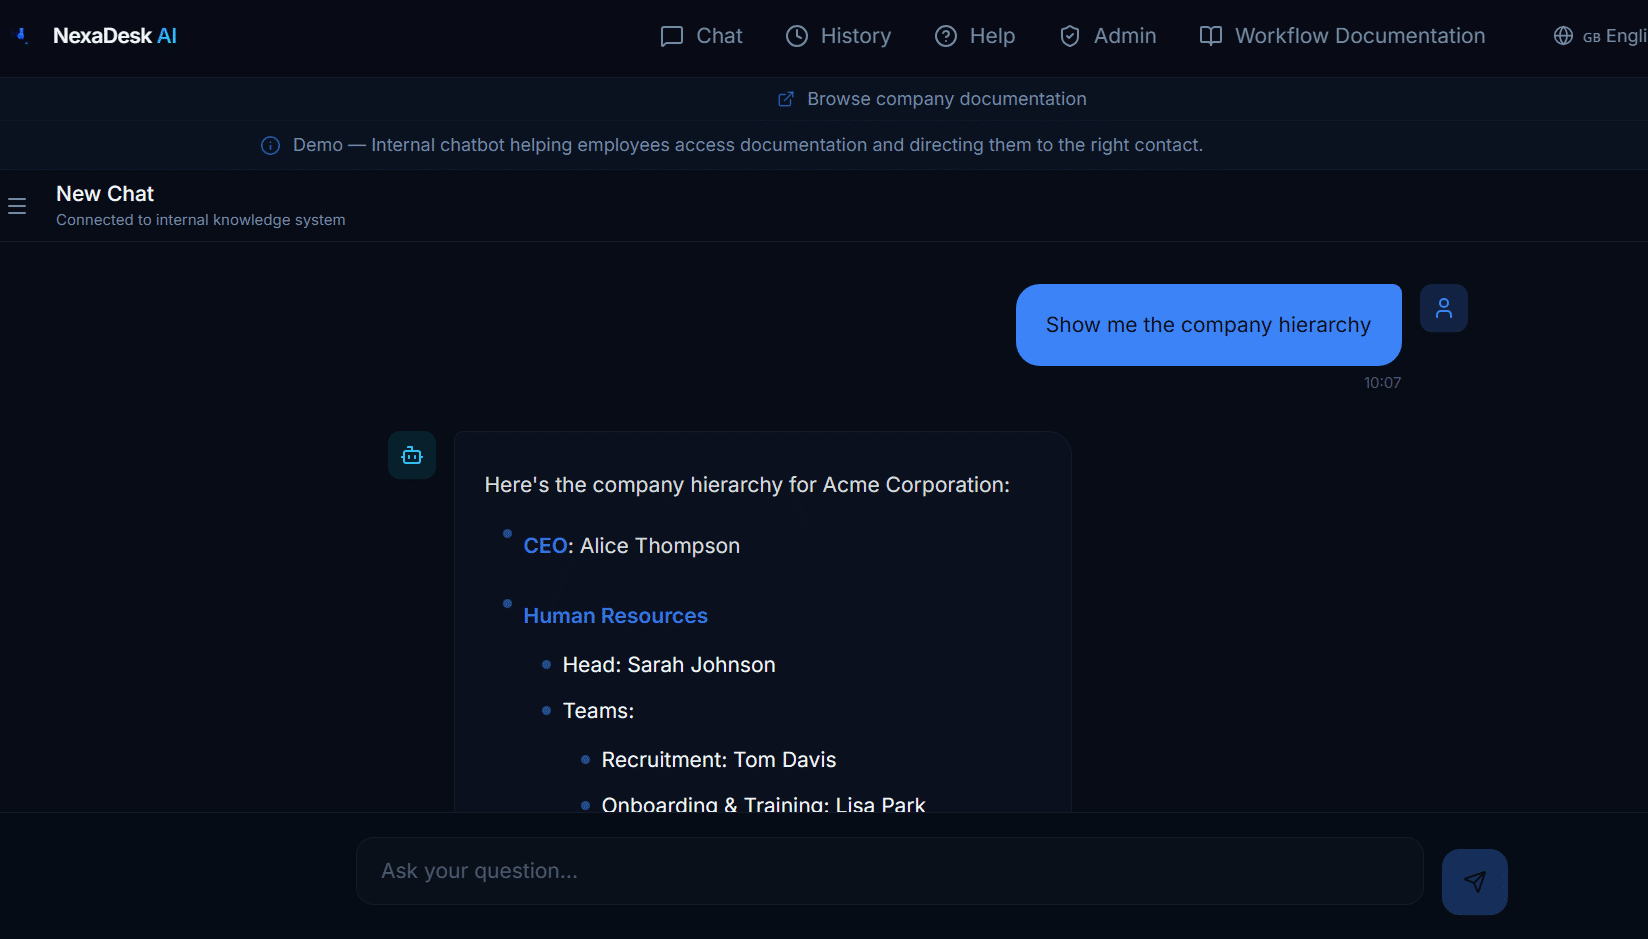Click the New Chat title
Viewport: 1648px width, 939px height.
pyautogui.click(x=105, y=194)
